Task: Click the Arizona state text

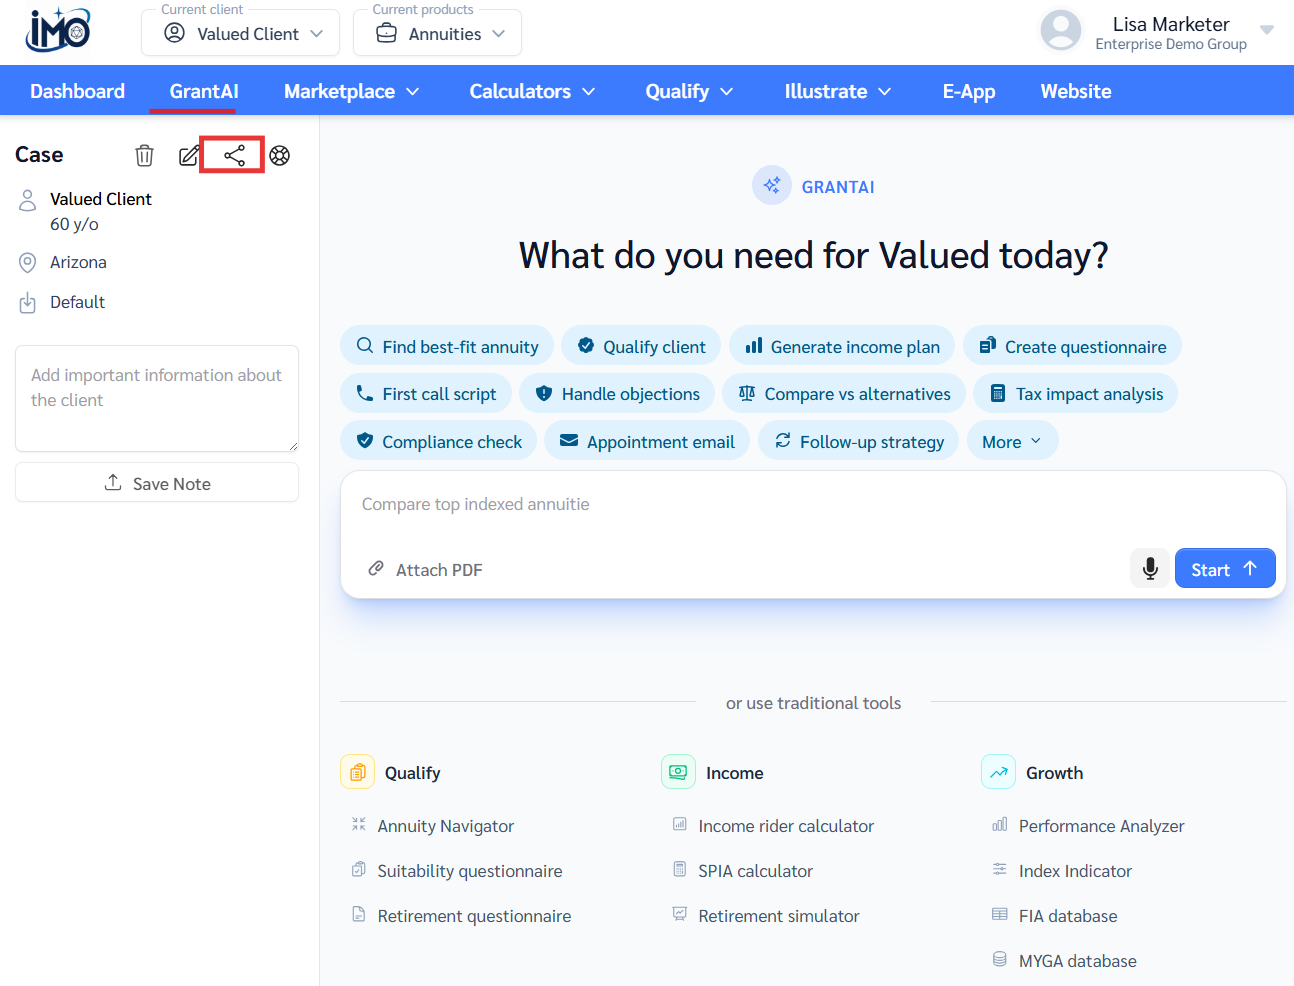Action: (78, 262)
